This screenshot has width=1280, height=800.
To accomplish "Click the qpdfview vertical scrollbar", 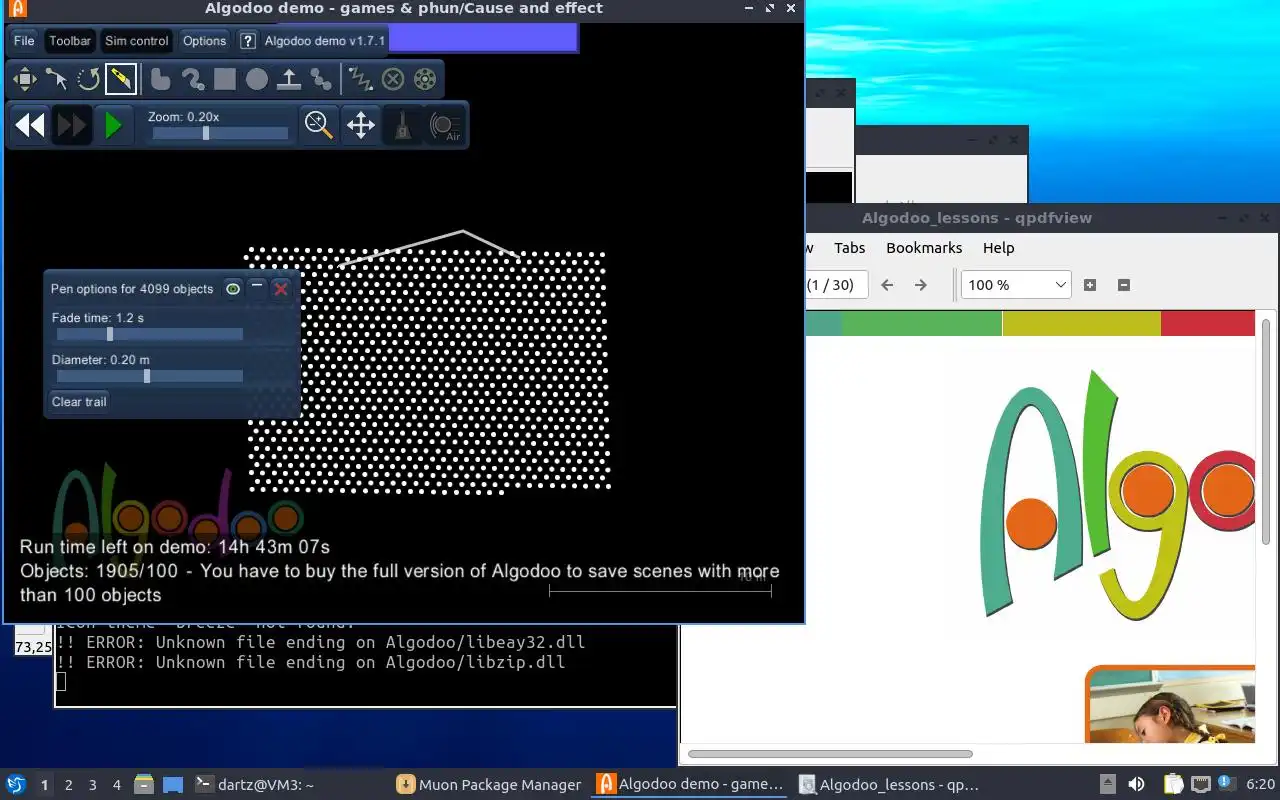I will pos(1267,433).
